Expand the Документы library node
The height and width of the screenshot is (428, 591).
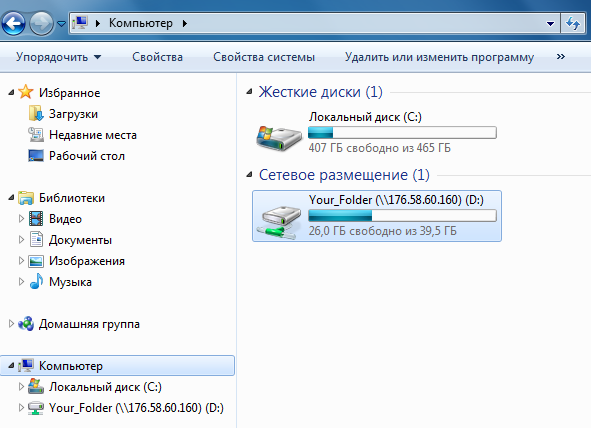click(21, 240)
